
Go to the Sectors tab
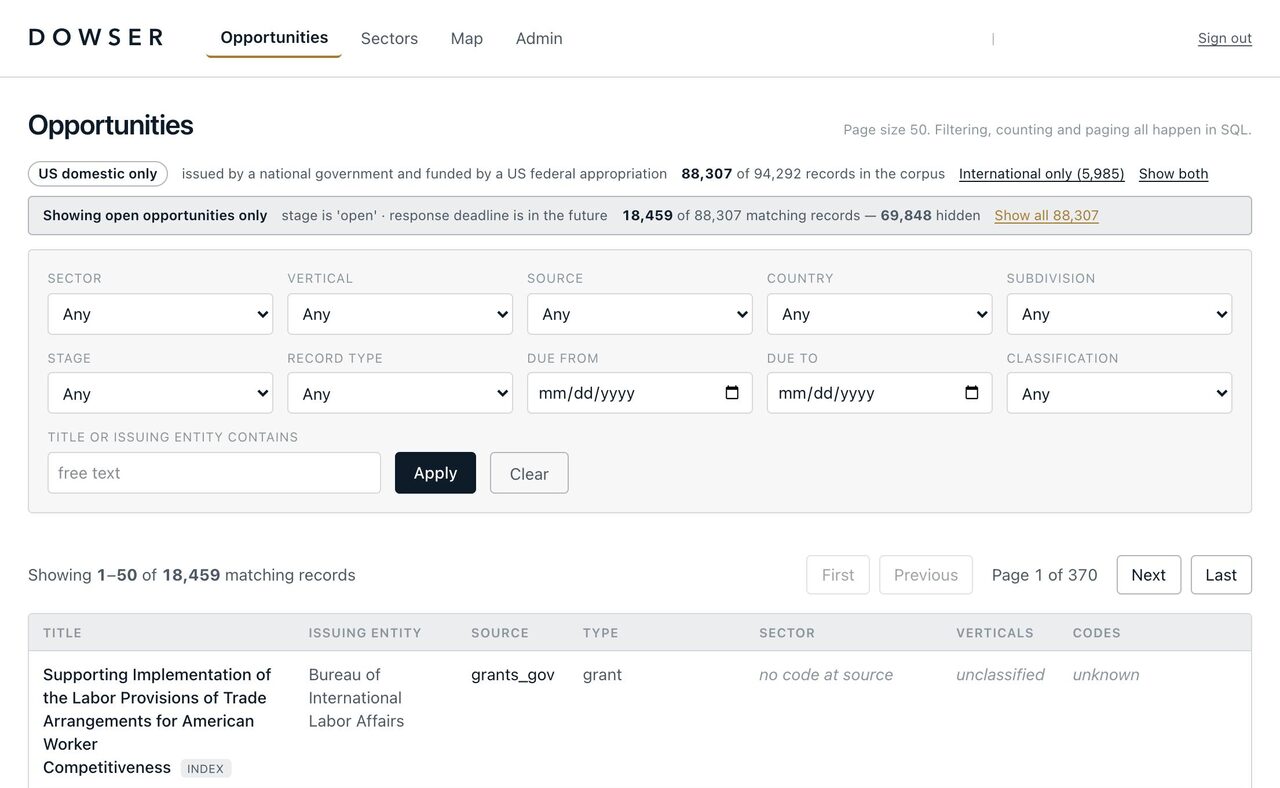click(389, 38)
